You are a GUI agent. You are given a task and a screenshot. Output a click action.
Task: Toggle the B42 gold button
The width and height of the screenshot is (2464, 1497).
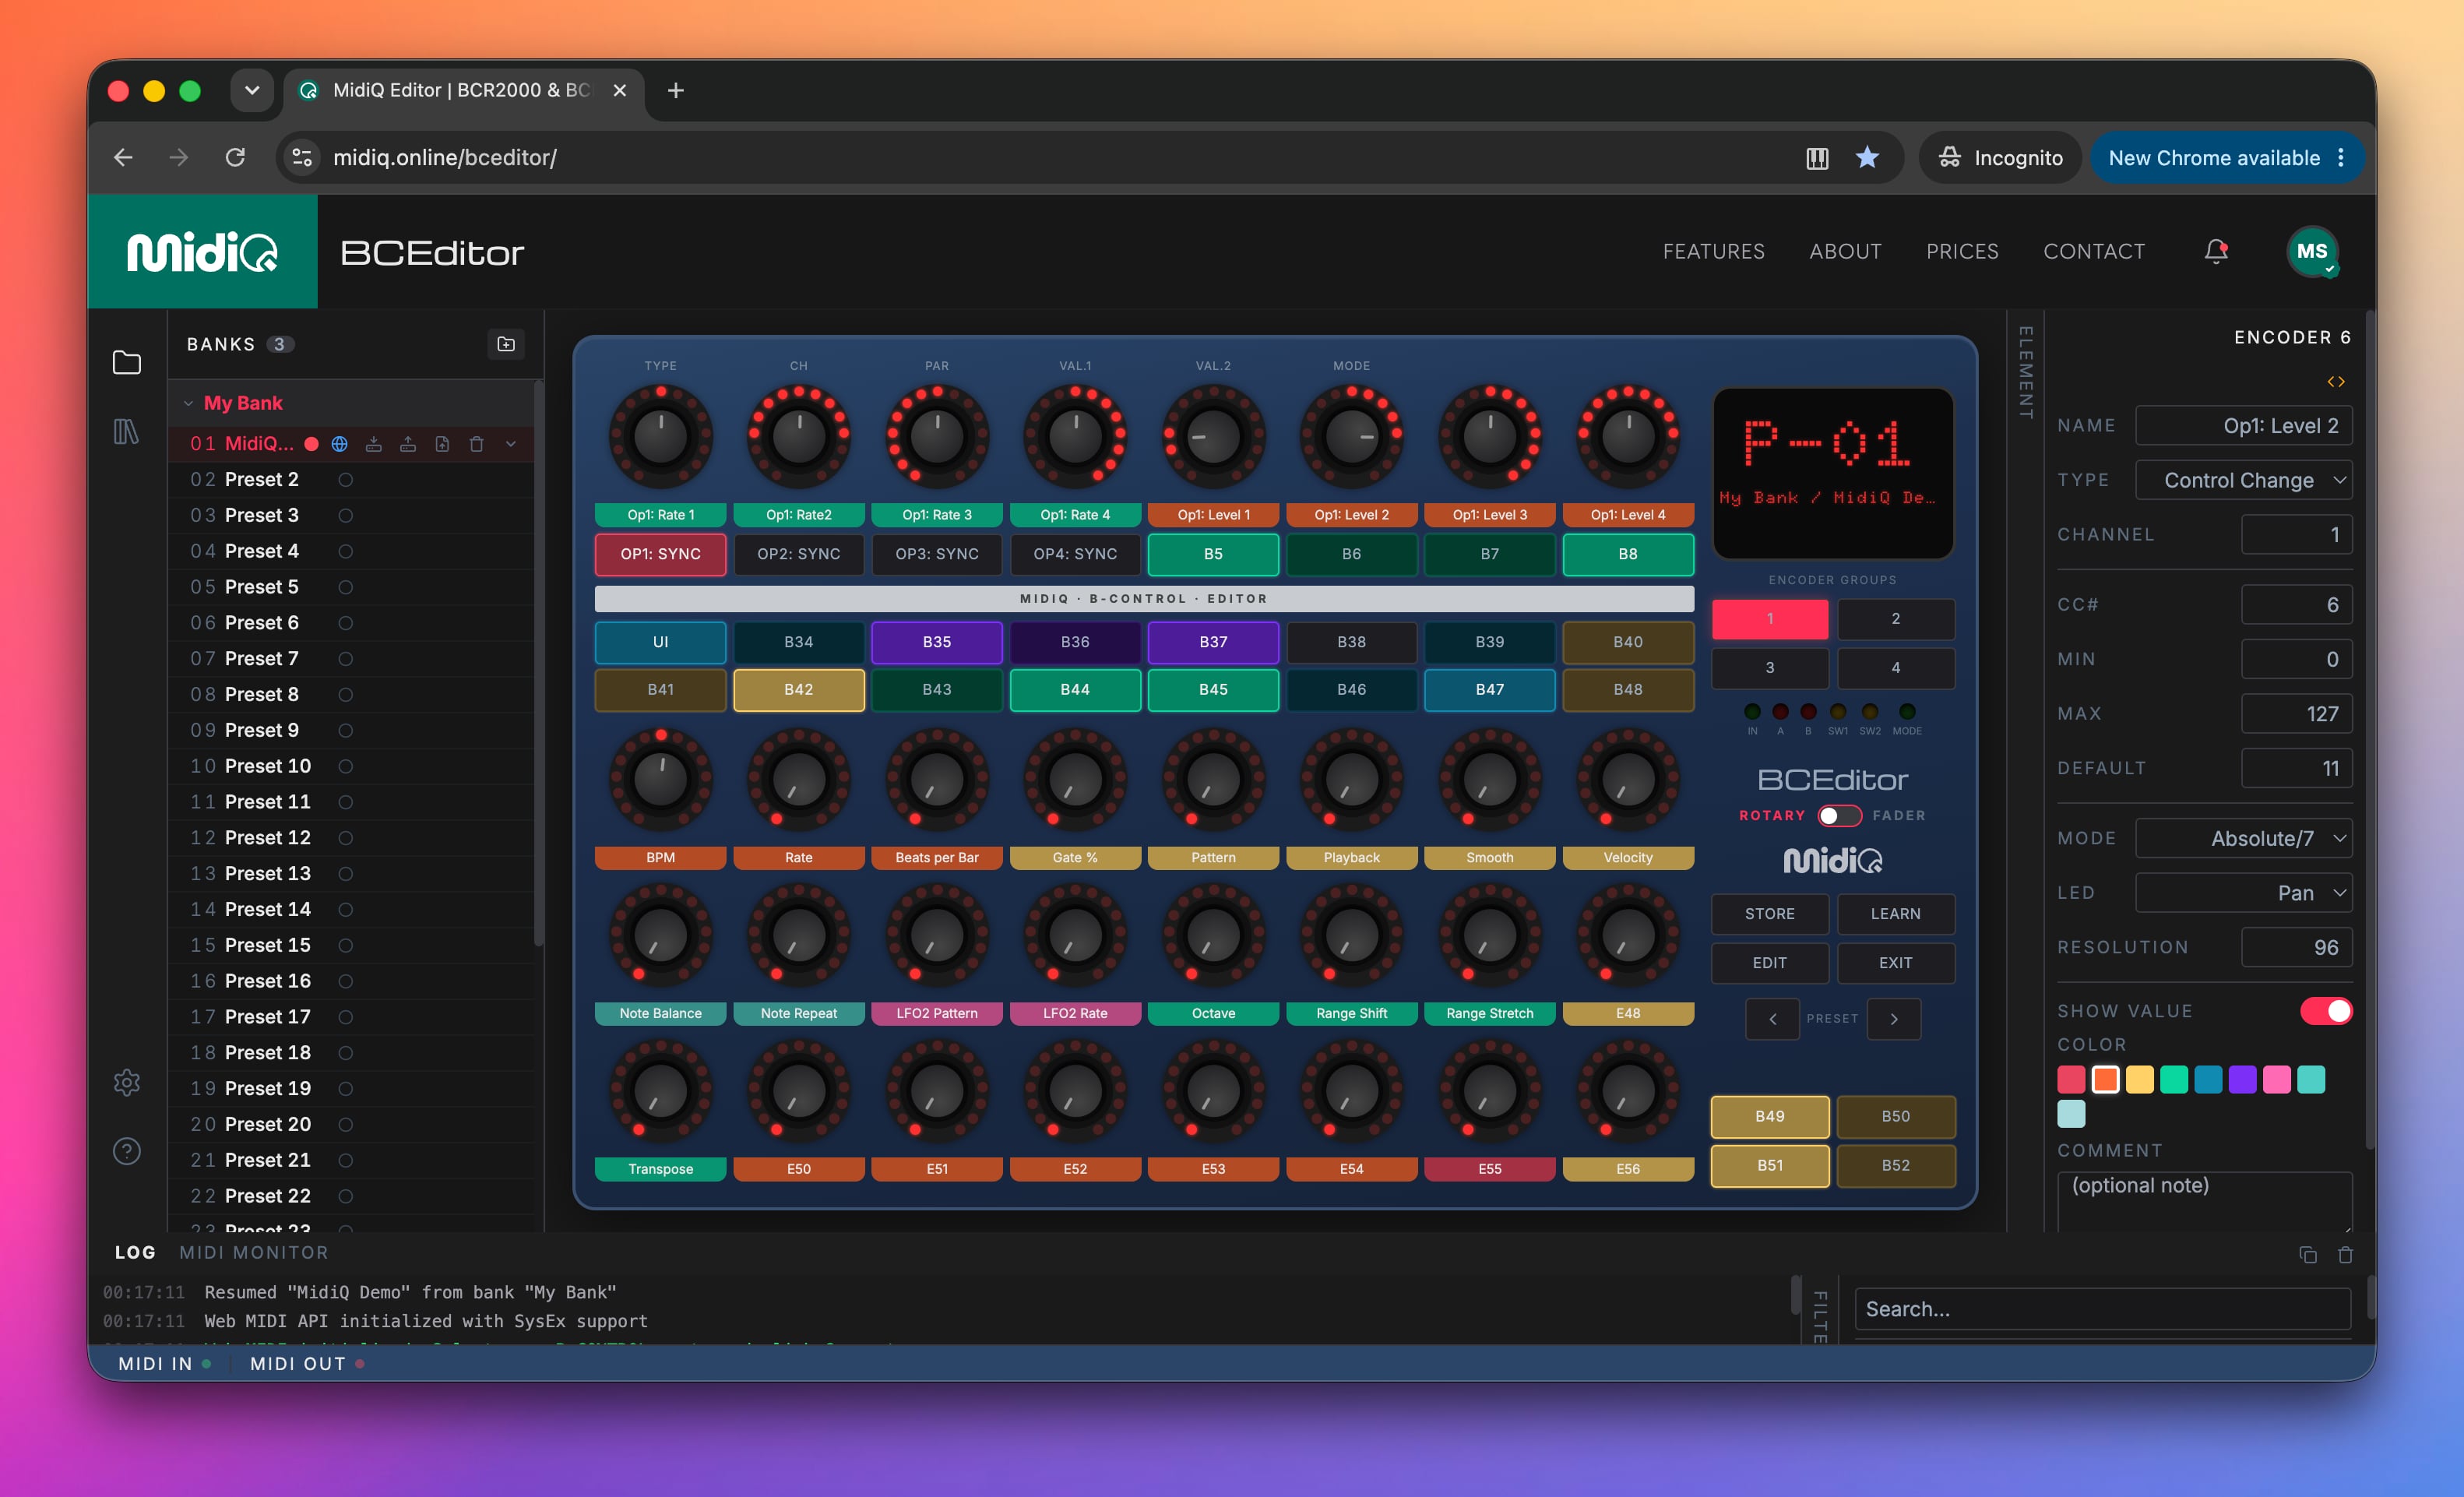pyautogui.click(x=798, y=689)
